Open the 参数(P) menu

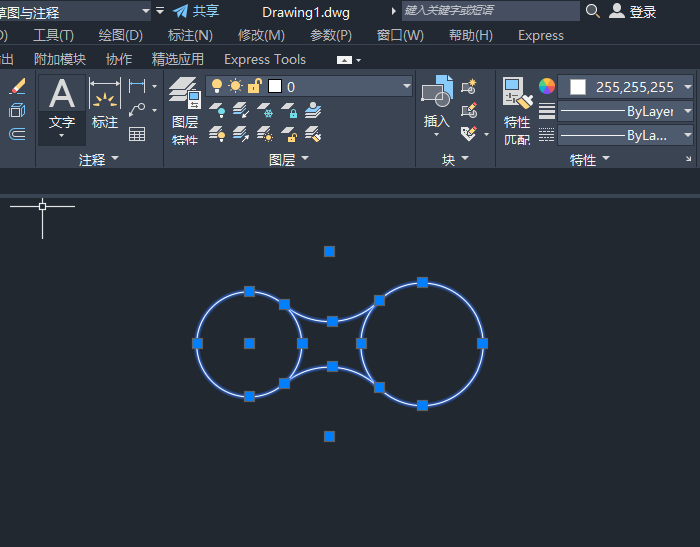coord(331,35)
